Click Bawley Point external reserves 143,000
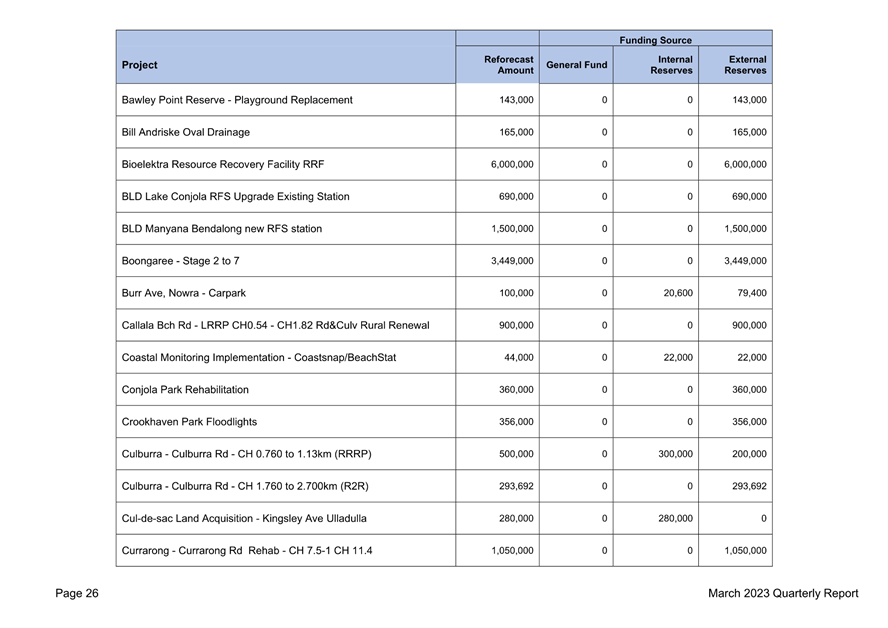888x628 pixels. tap(749, 100)
